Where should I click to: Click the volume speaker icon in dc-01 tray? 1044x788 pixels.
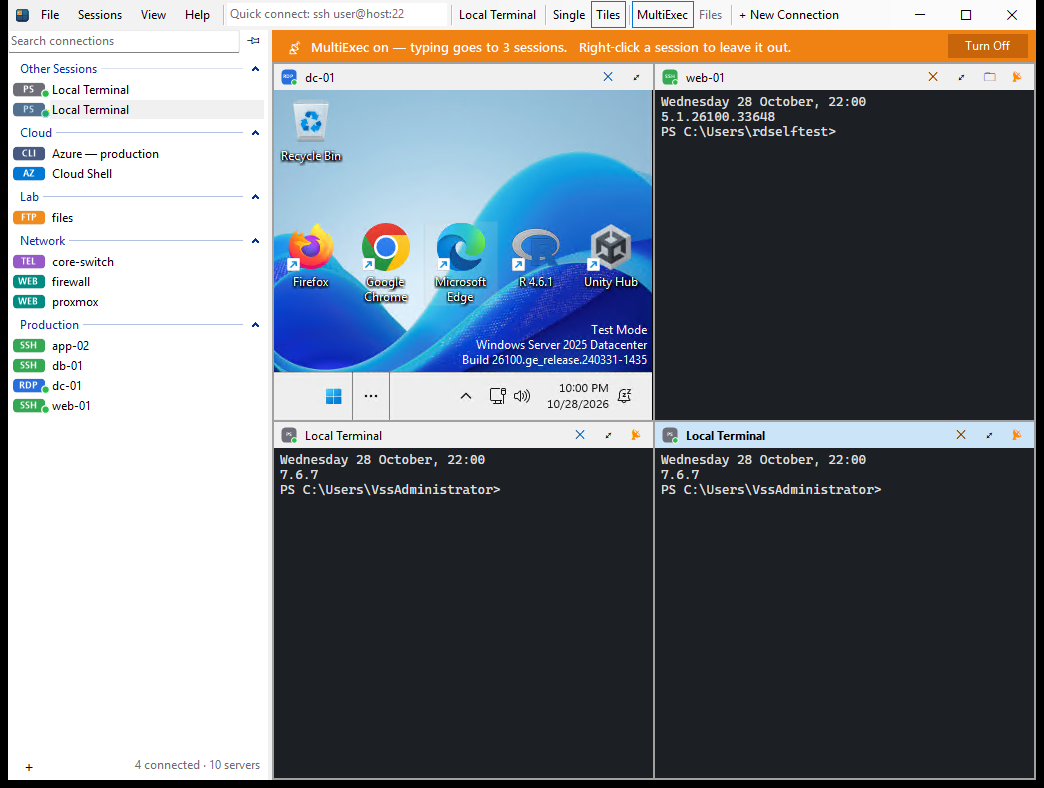522,397
